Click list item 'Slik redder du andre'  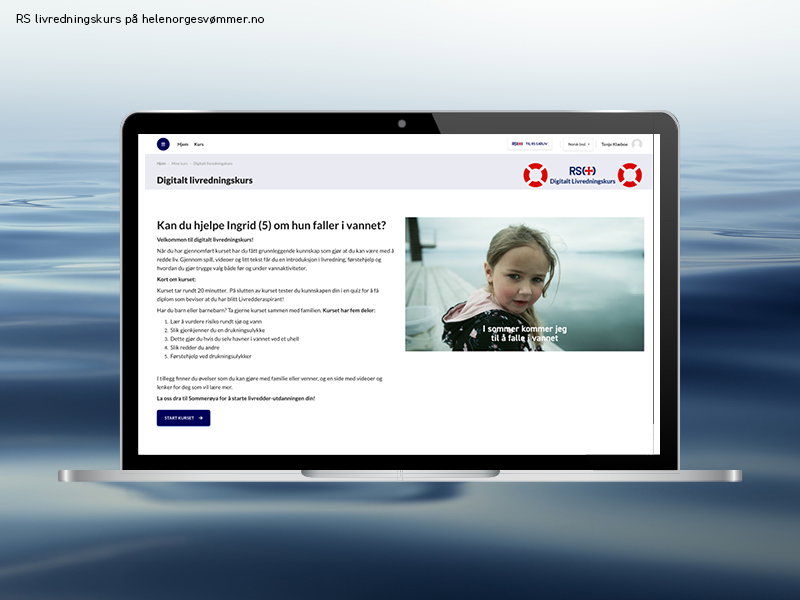pos(195,347)
